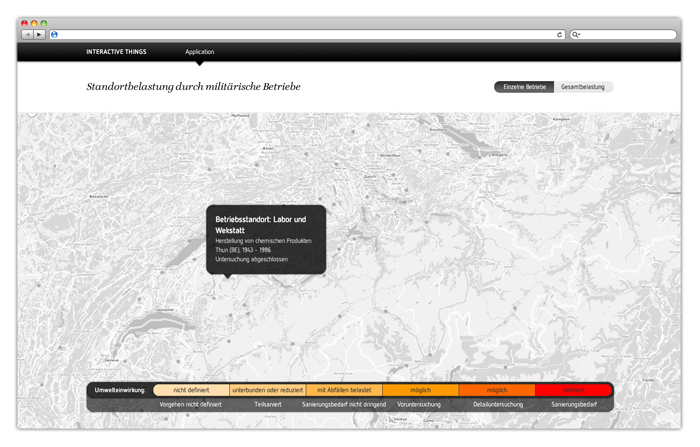Switch to Einzelne Betriebe view
700x447 pixels.
click(x=524, y=87)
